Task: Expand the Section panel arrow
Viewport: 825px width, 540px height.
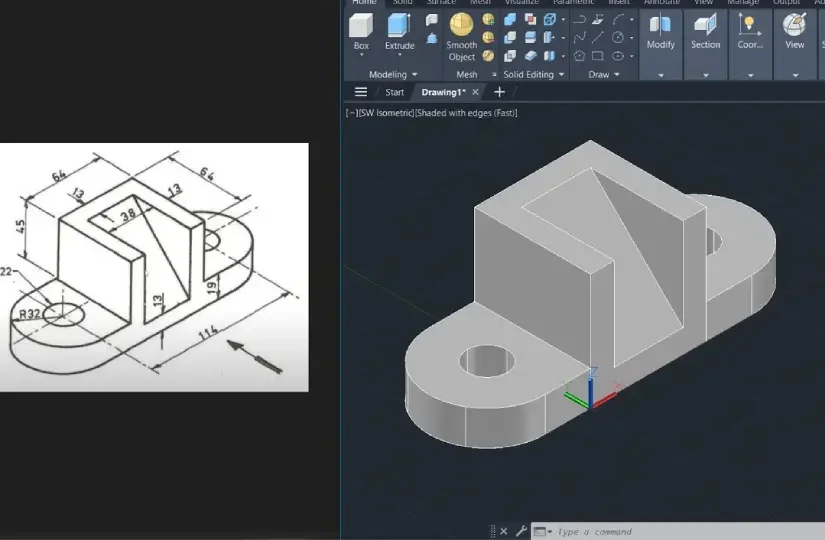Action: tap(706, 75)
